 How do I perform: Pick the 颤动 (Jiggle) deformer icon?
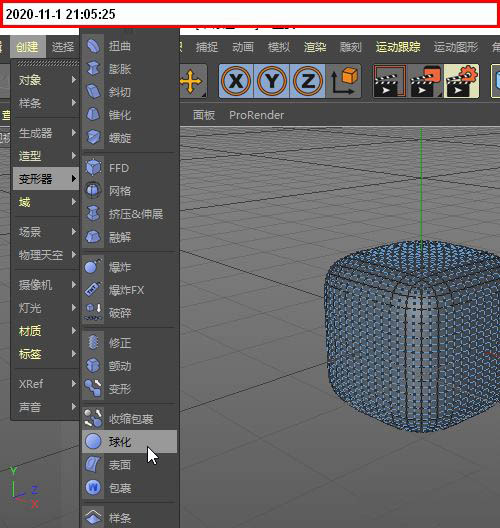click(x=93, y=366)
